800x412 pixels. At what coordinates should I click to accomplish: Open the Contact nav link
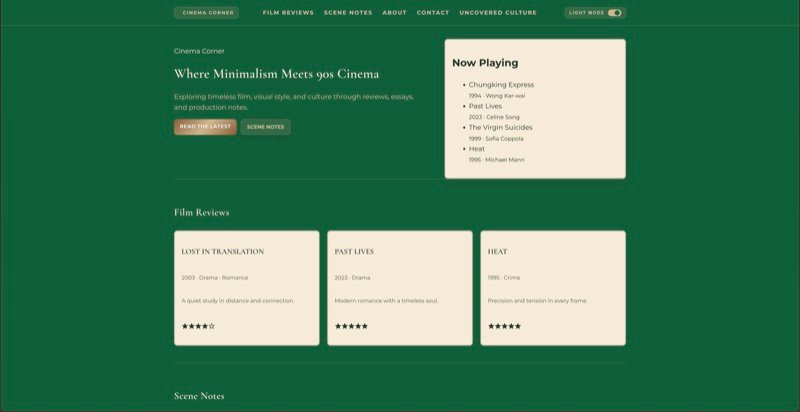pos(433,13)
